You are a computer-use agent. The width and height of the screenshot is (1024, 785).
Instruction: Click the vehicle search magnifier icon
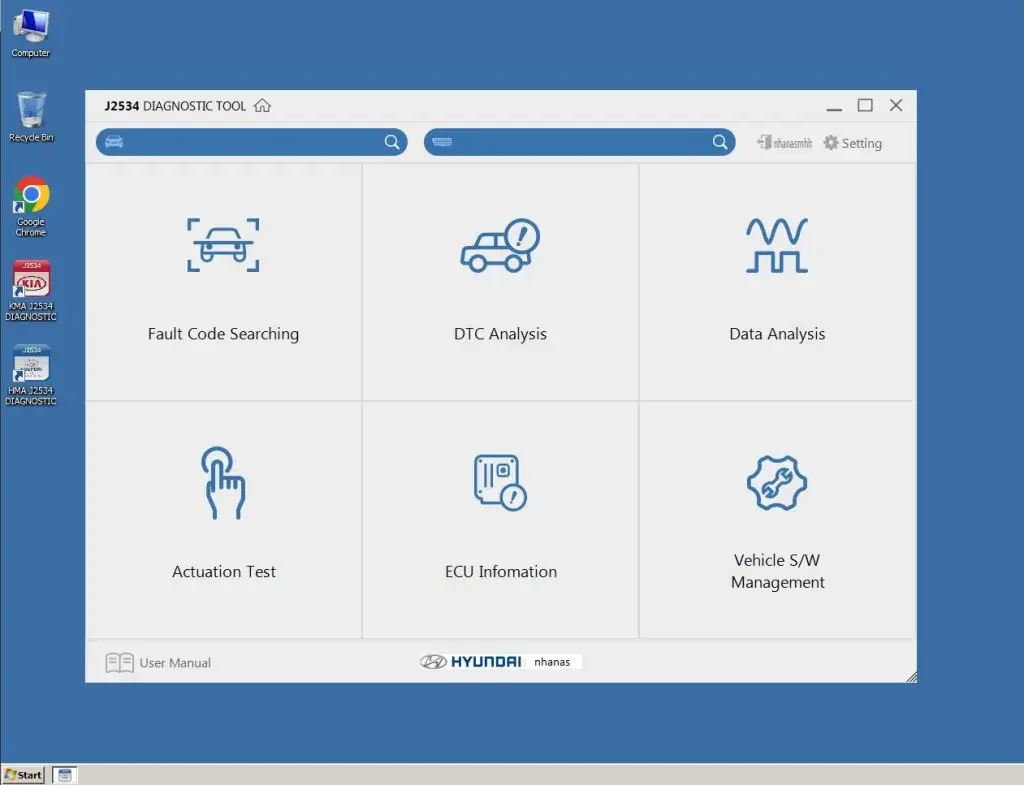coord(392,142)
